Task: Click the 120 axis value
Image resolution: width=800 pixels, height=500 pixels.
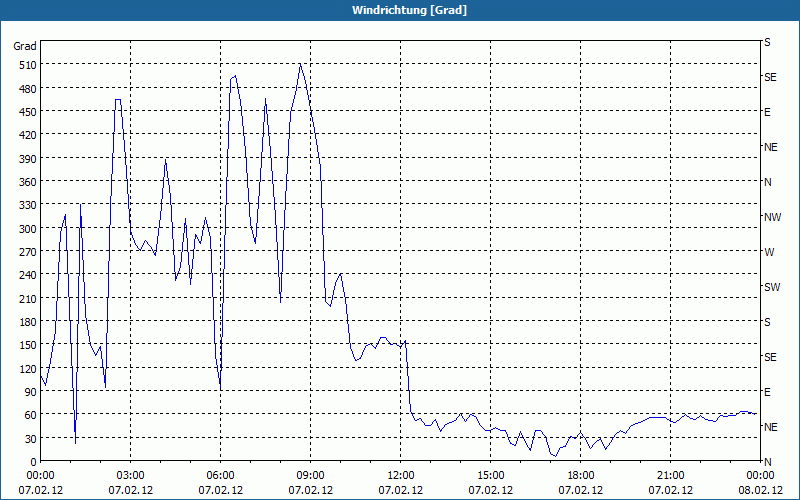Action: [x=28, y=368]
